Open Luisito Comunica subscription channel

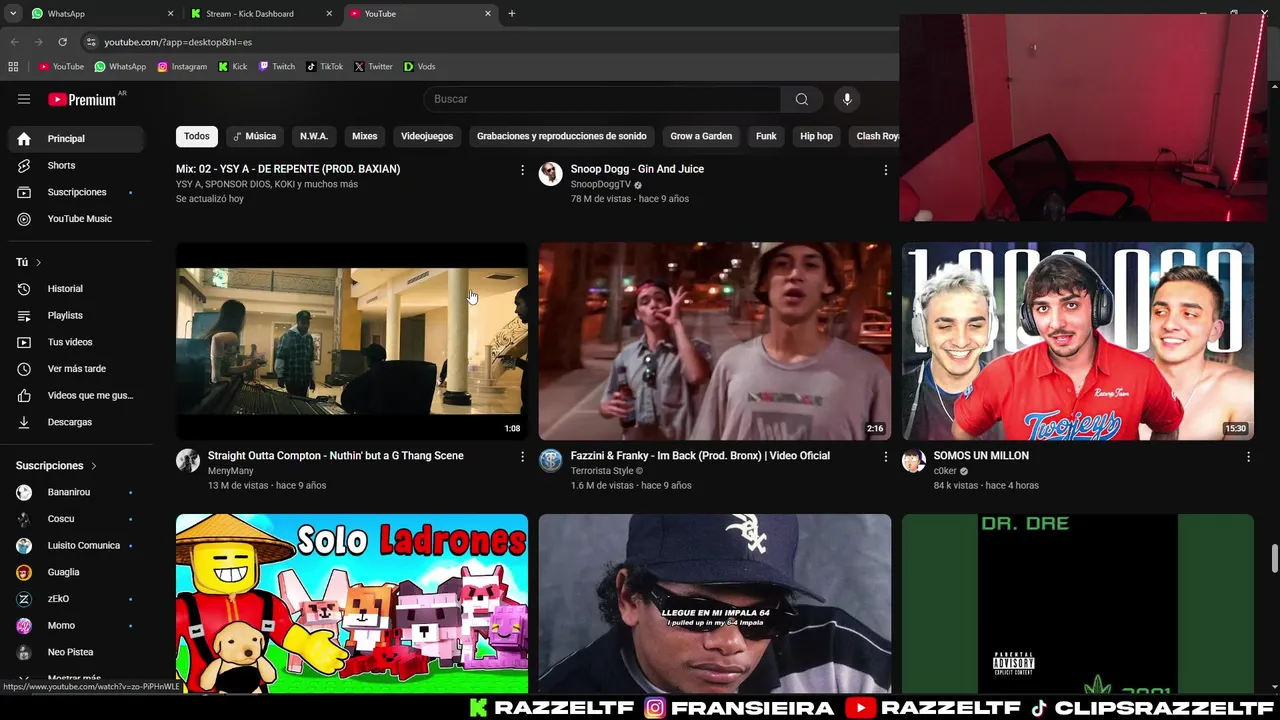click(76, 546)
